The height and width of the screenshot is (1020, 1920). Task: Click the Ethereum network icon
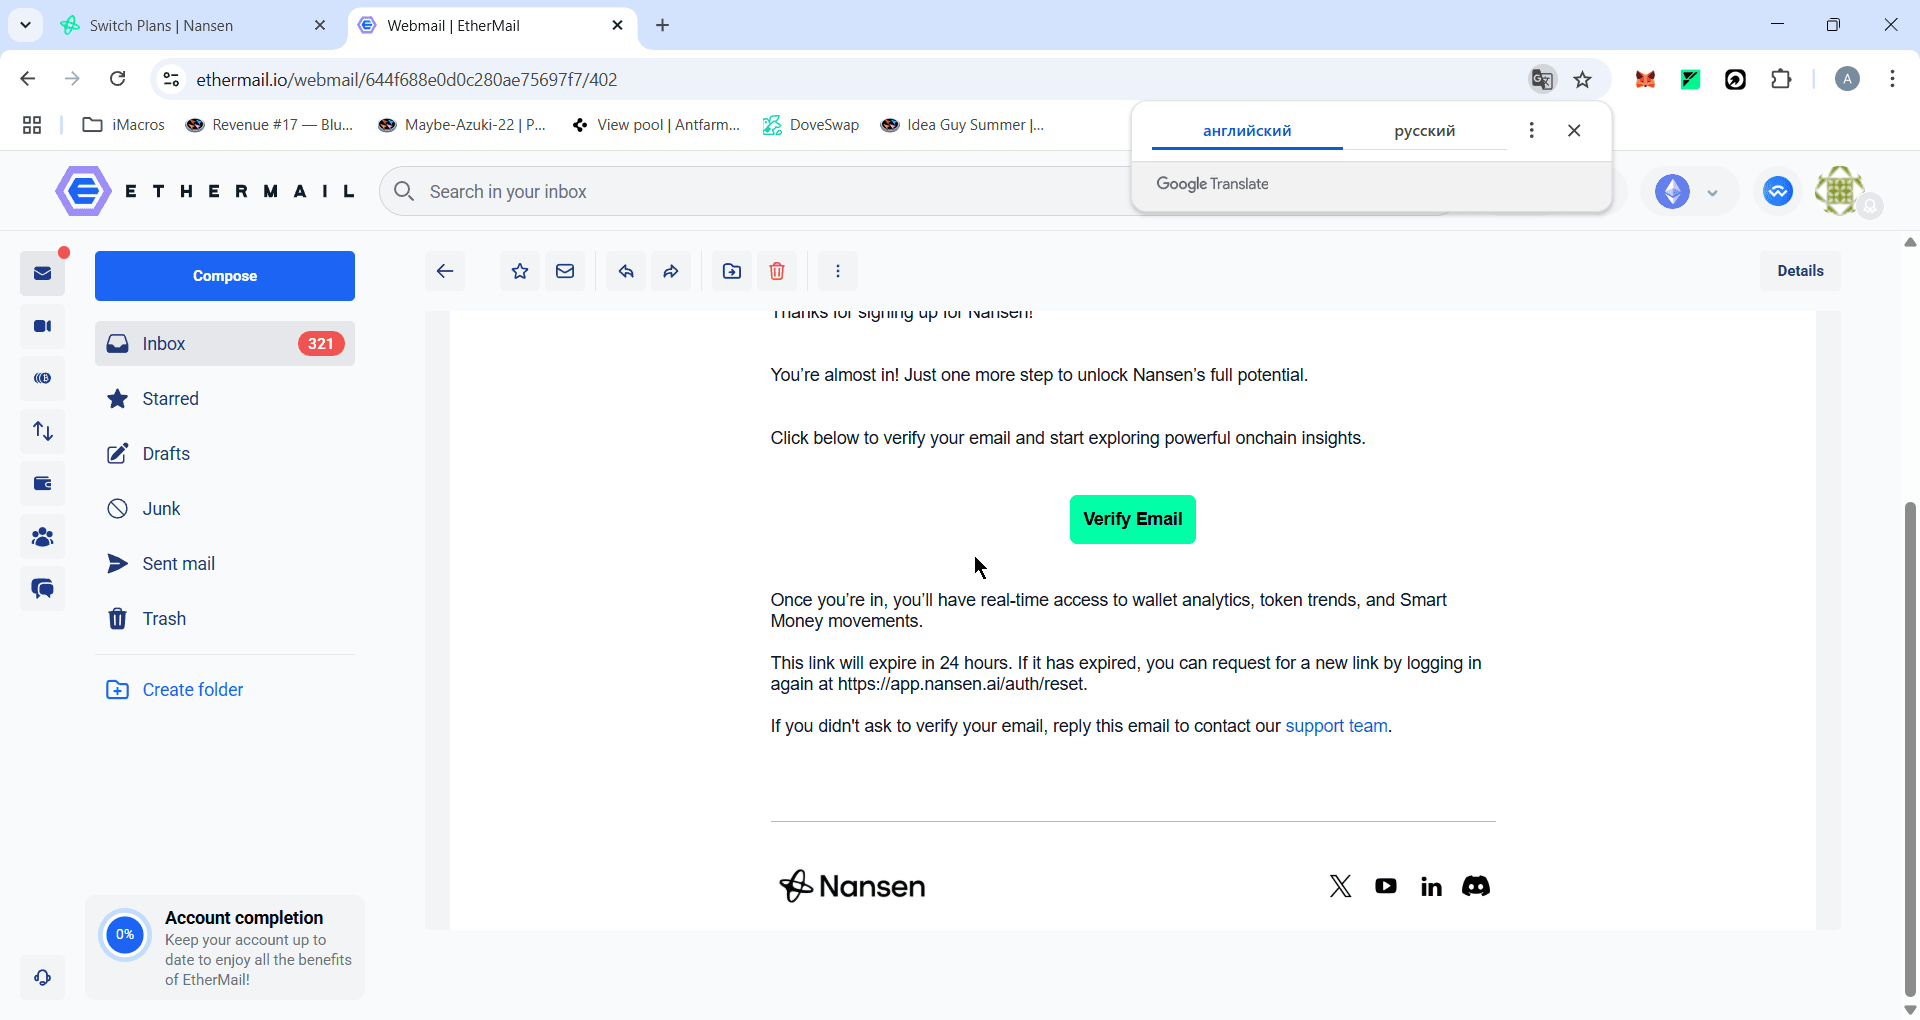[x=1672, y=191]
